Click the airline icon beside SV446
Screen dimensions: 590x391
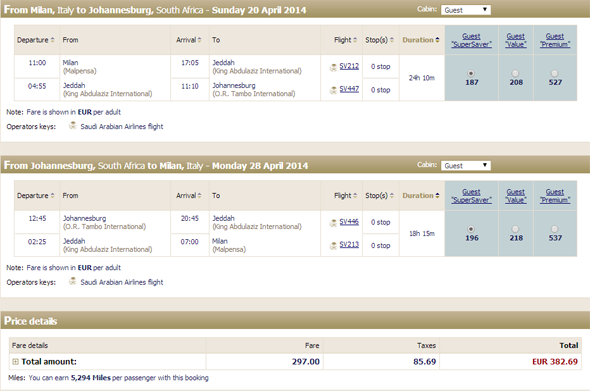[x=333, y=224]
